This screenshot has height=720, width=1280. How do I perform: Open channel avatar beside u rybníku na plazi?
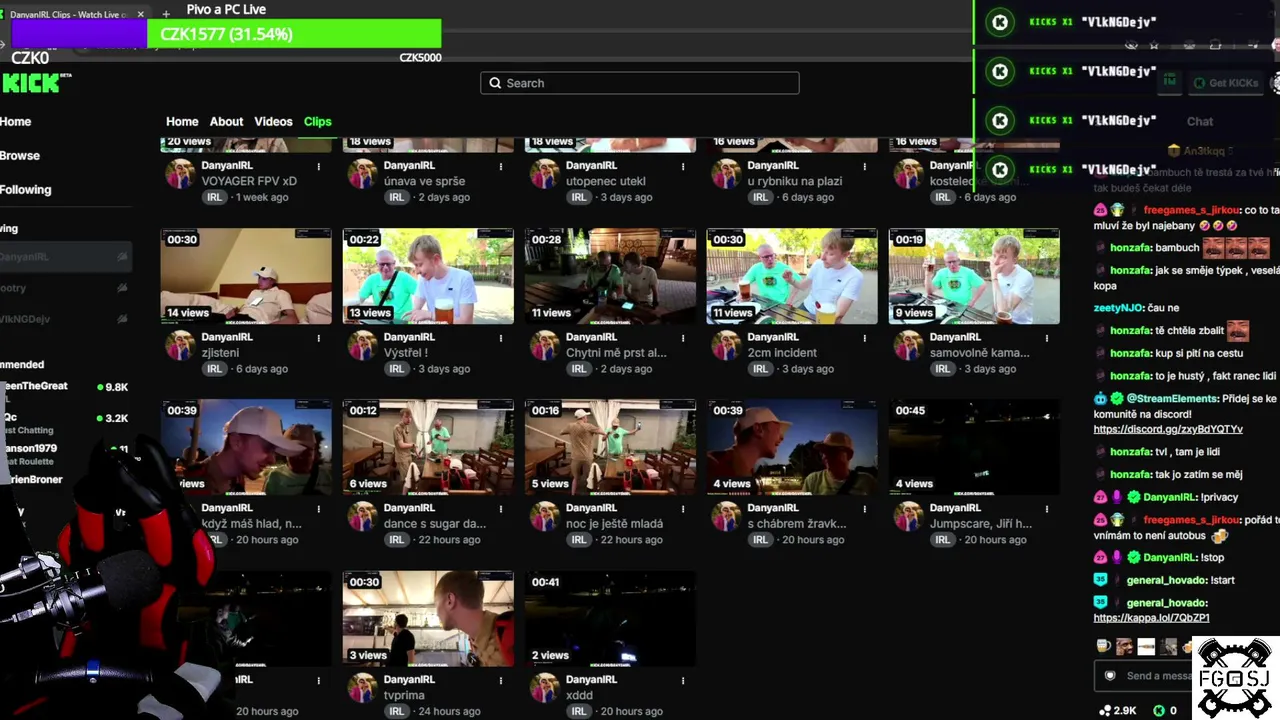tap(726, 173)
